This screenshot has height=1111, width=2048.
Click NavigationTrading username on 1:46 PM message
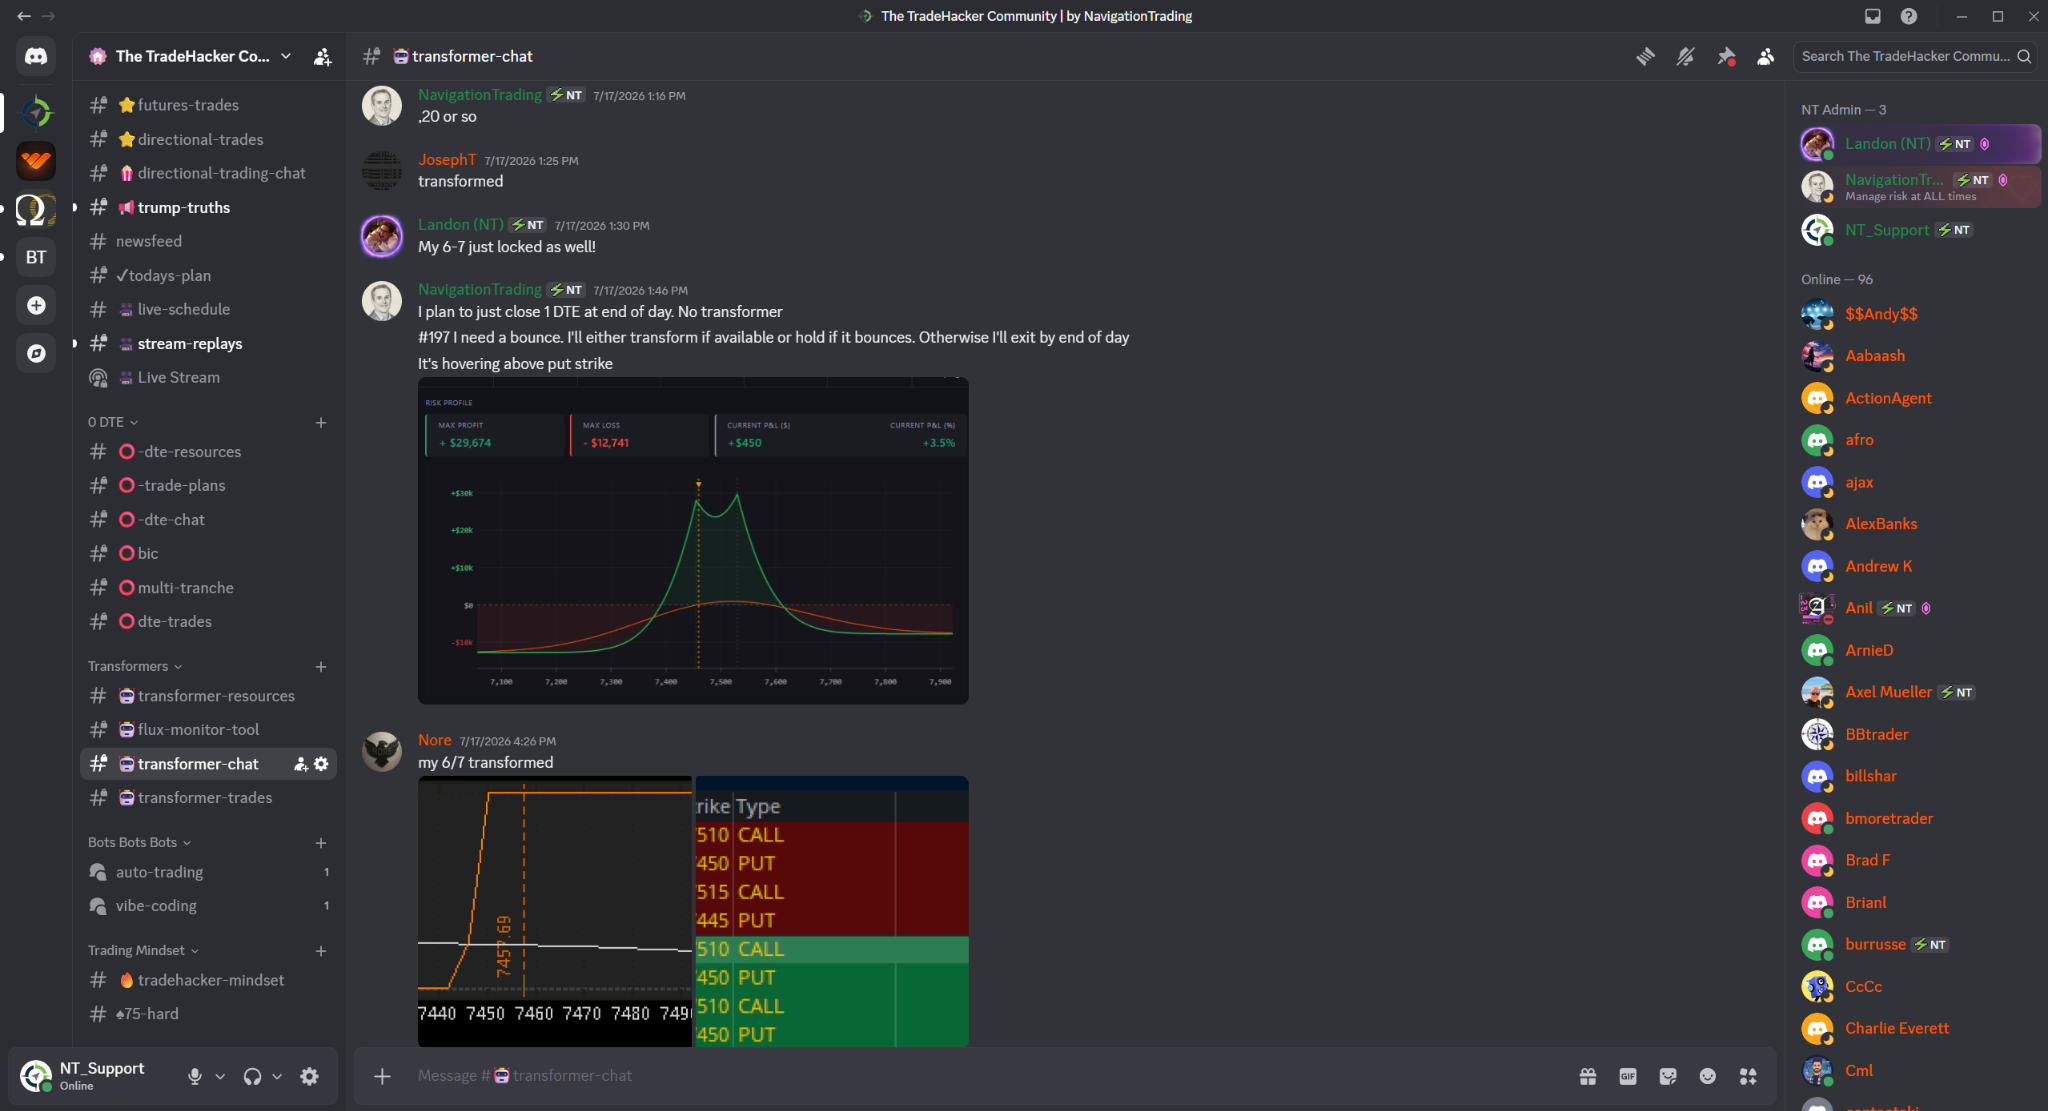tap(480, 290)
